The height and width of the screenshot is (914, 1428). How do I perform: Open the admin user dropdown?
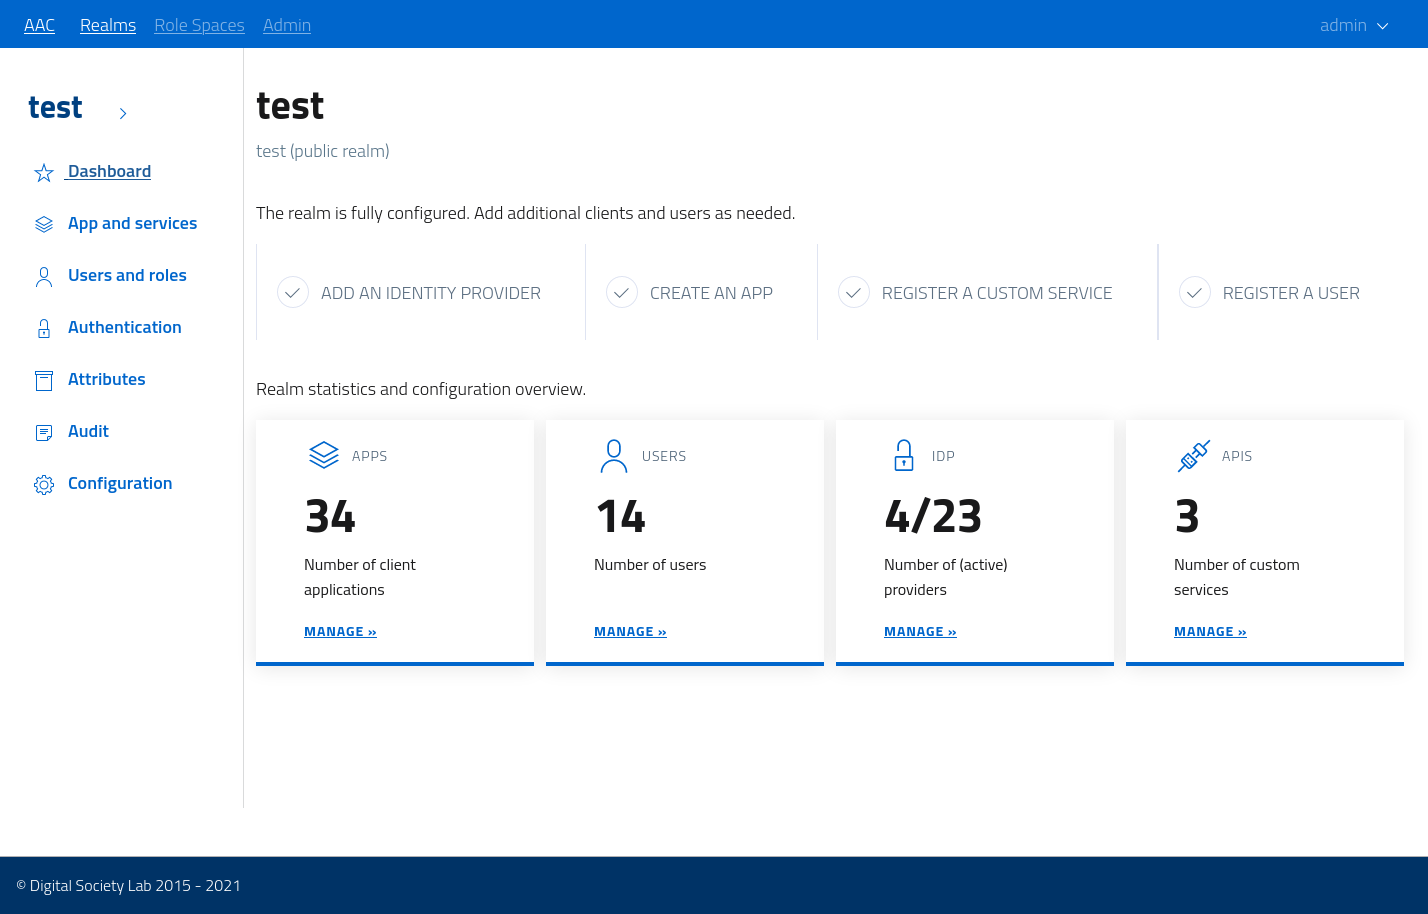pos(1354,25)
